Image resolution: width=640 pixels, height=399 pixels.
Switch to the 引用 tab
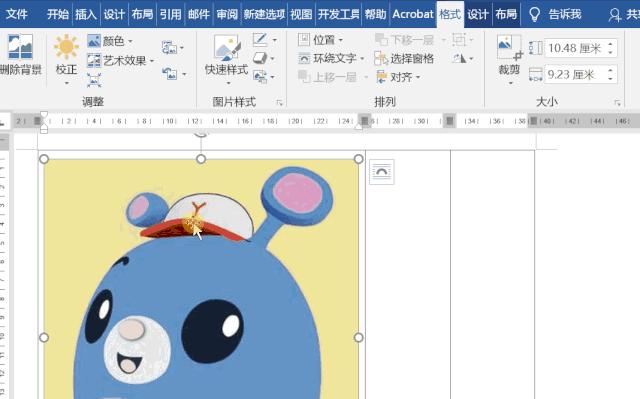point(171,14)
